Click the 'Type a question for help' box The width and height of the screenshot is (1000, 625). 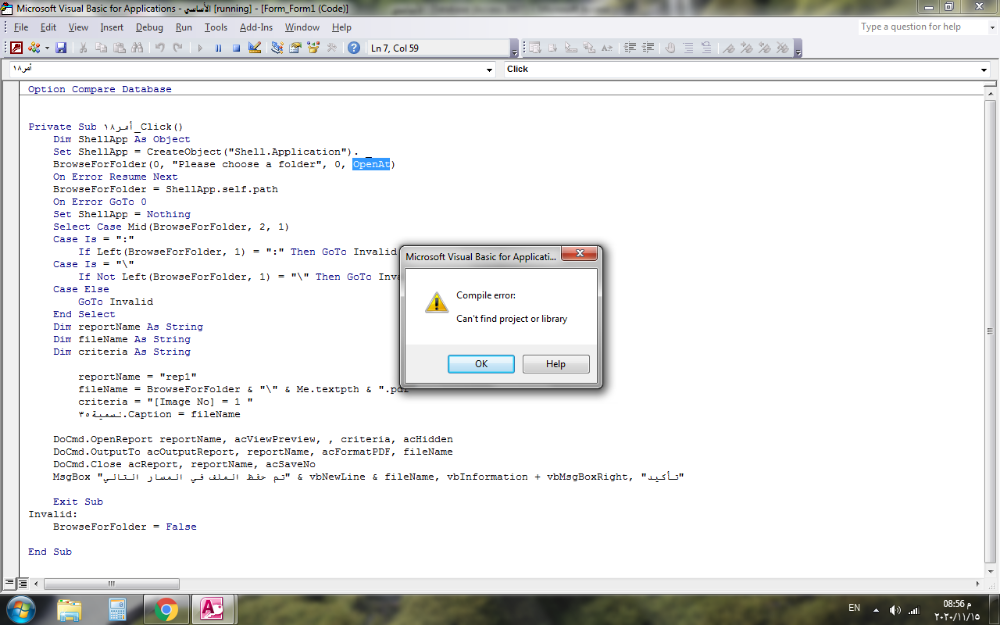tap(922, 27)
